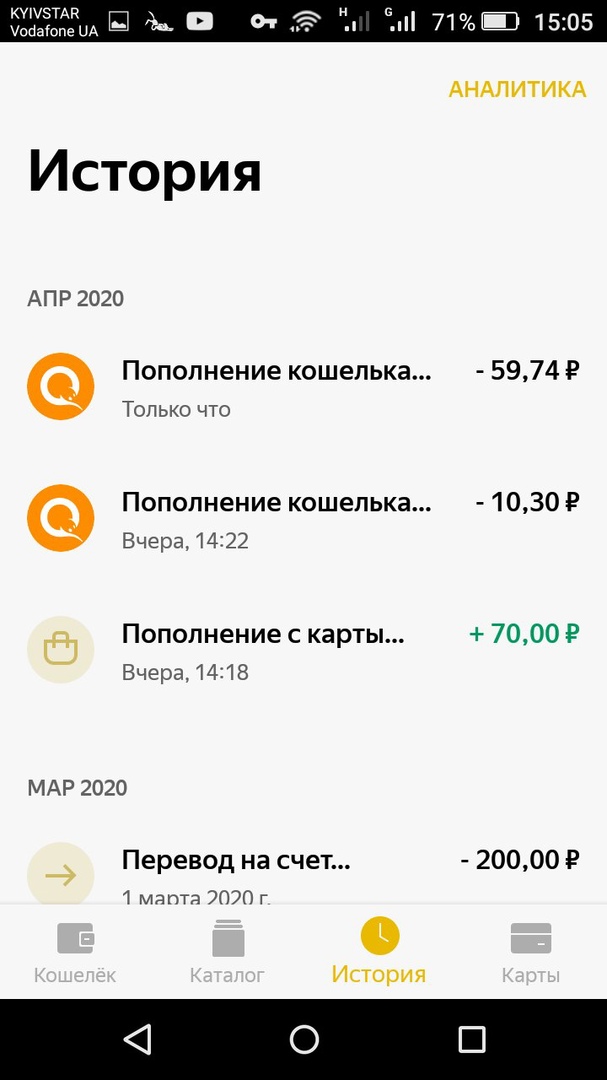This screenshot has height=1080, width=607.
Task: Tap shopping bag icon of card top-up
Action: (x=60, y=650)
